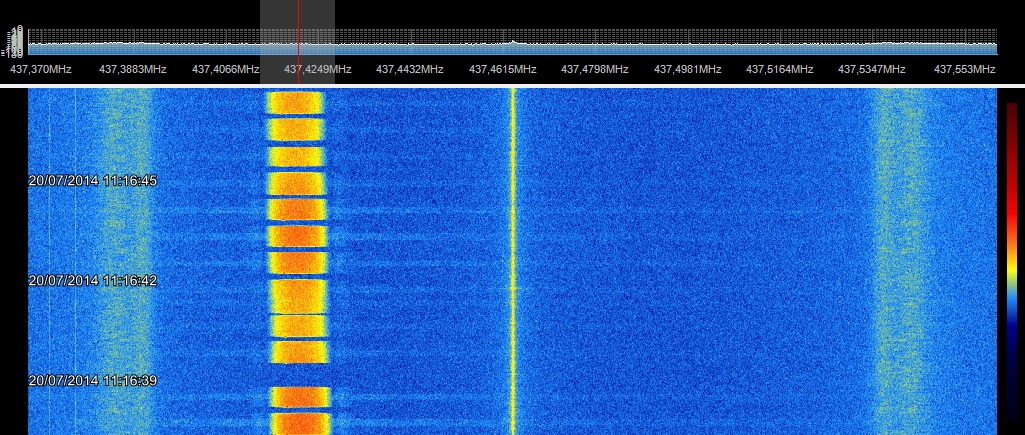Select the 437,553MHz axis label
Viewport: 1025px width, 435px height.
(965, 70)
